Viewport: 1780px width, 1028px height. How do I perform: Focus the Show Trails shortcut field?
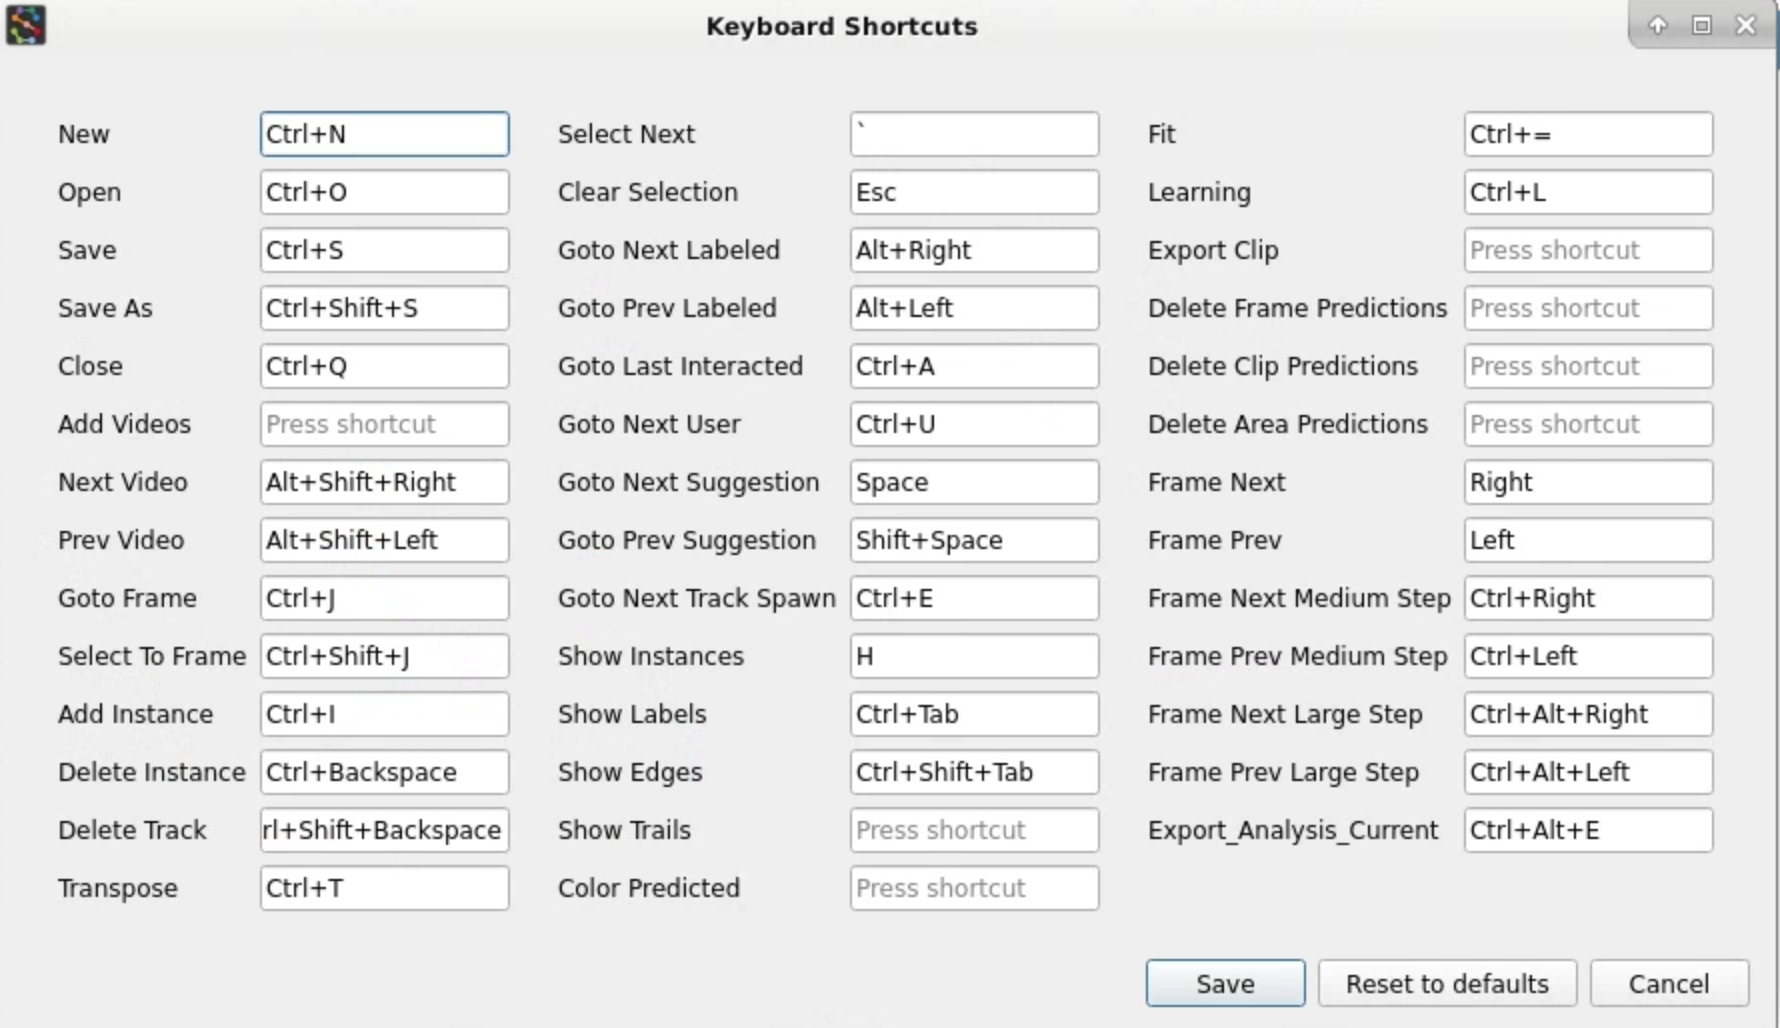coord(974,830)
